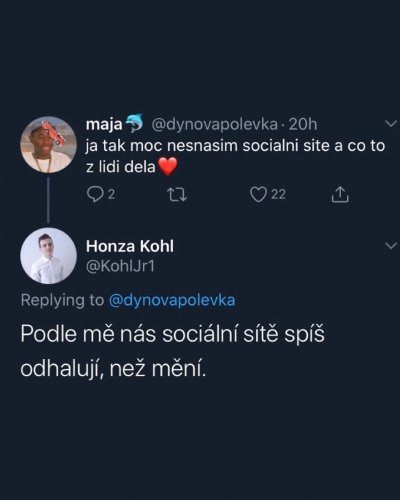Viewport: 400px width, 500px height.
Task: Click the display name maja
Action: (104, 125)
